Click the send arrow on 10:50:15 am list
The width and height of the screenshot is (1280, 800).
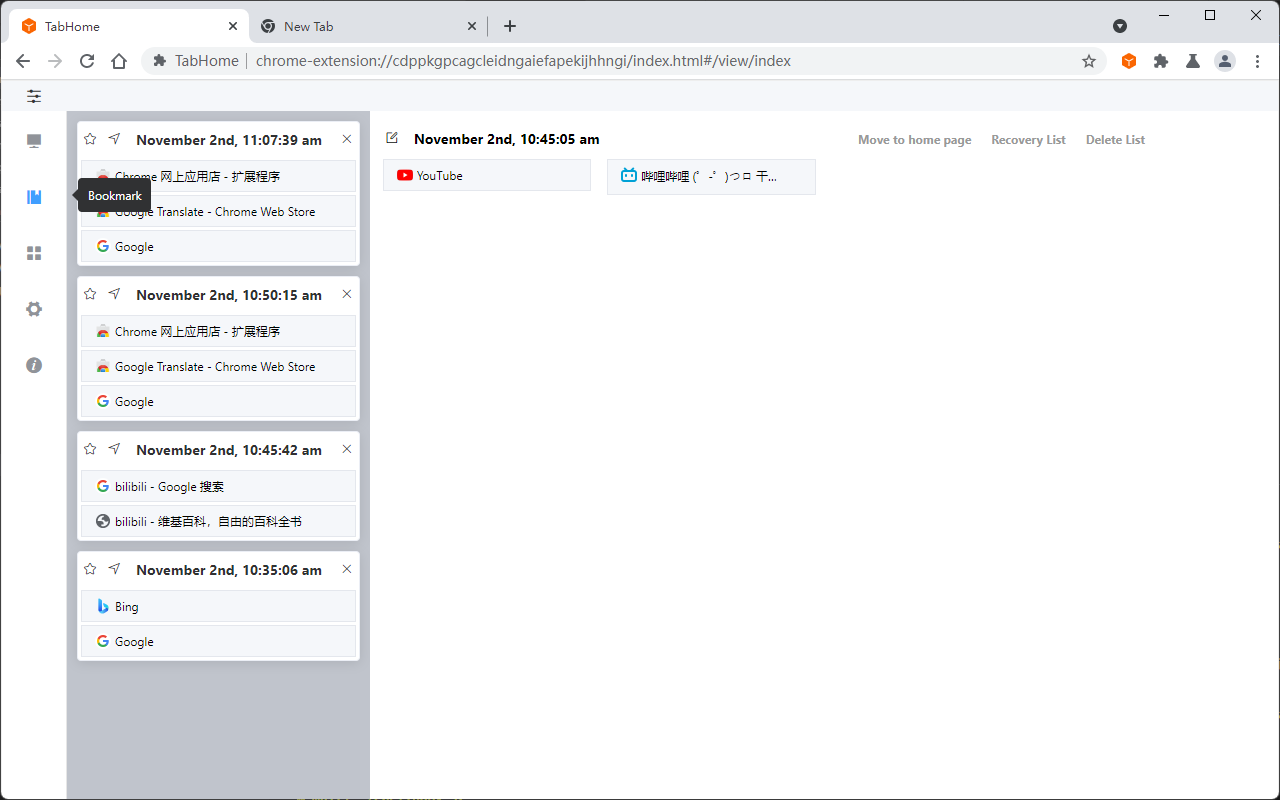(x=114, y=294)
